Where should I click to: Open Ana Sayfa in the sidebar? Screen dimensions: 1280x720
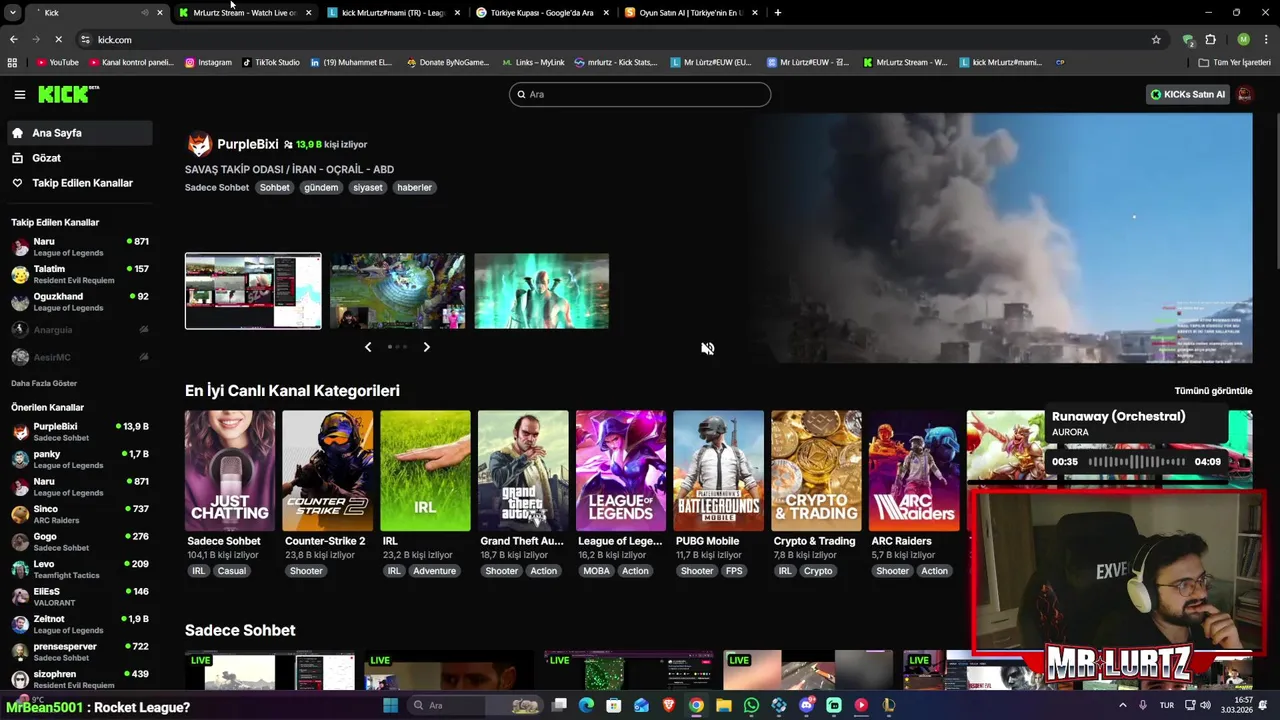point(80,133)
